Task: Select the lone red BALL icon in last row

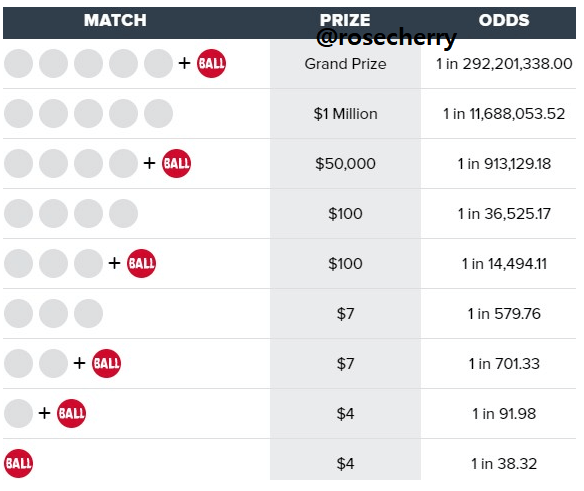Action: point(18,463)
